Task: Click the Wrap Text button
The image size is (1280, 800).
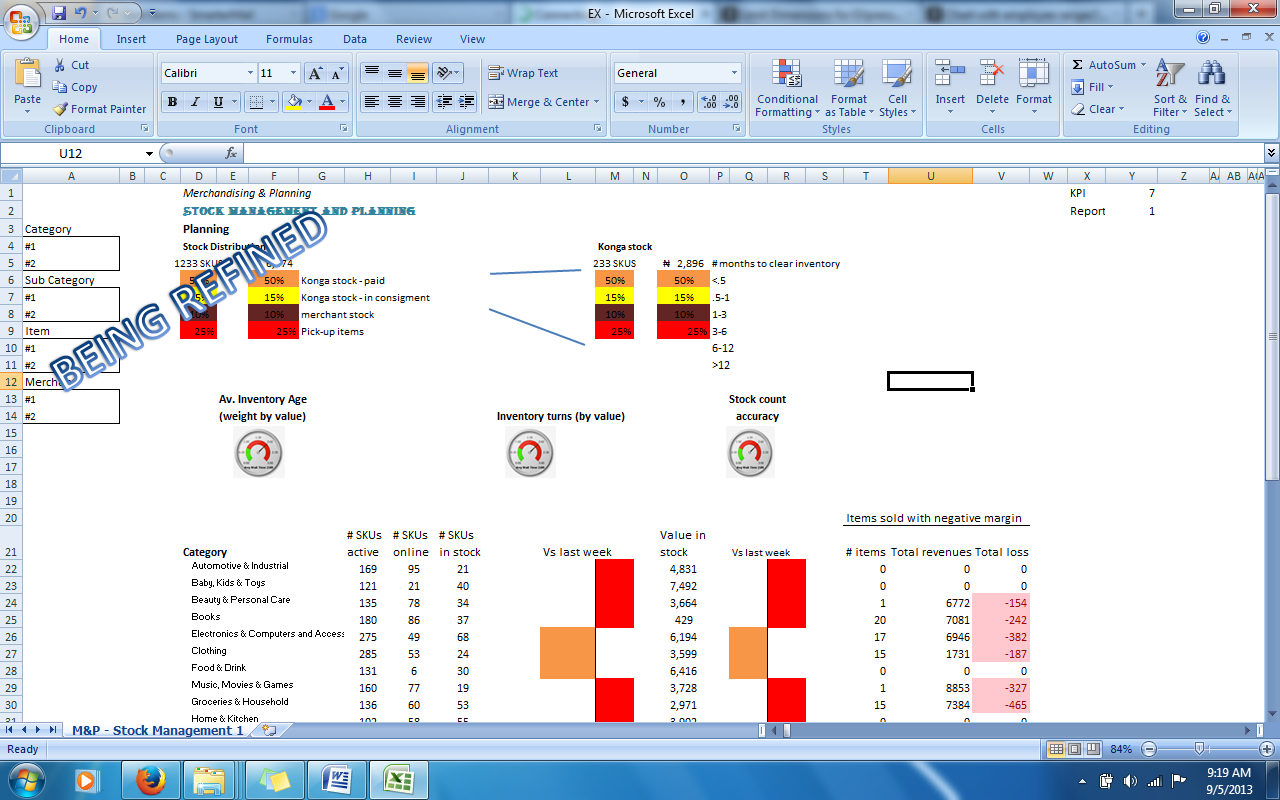Action: click(523, 73)
